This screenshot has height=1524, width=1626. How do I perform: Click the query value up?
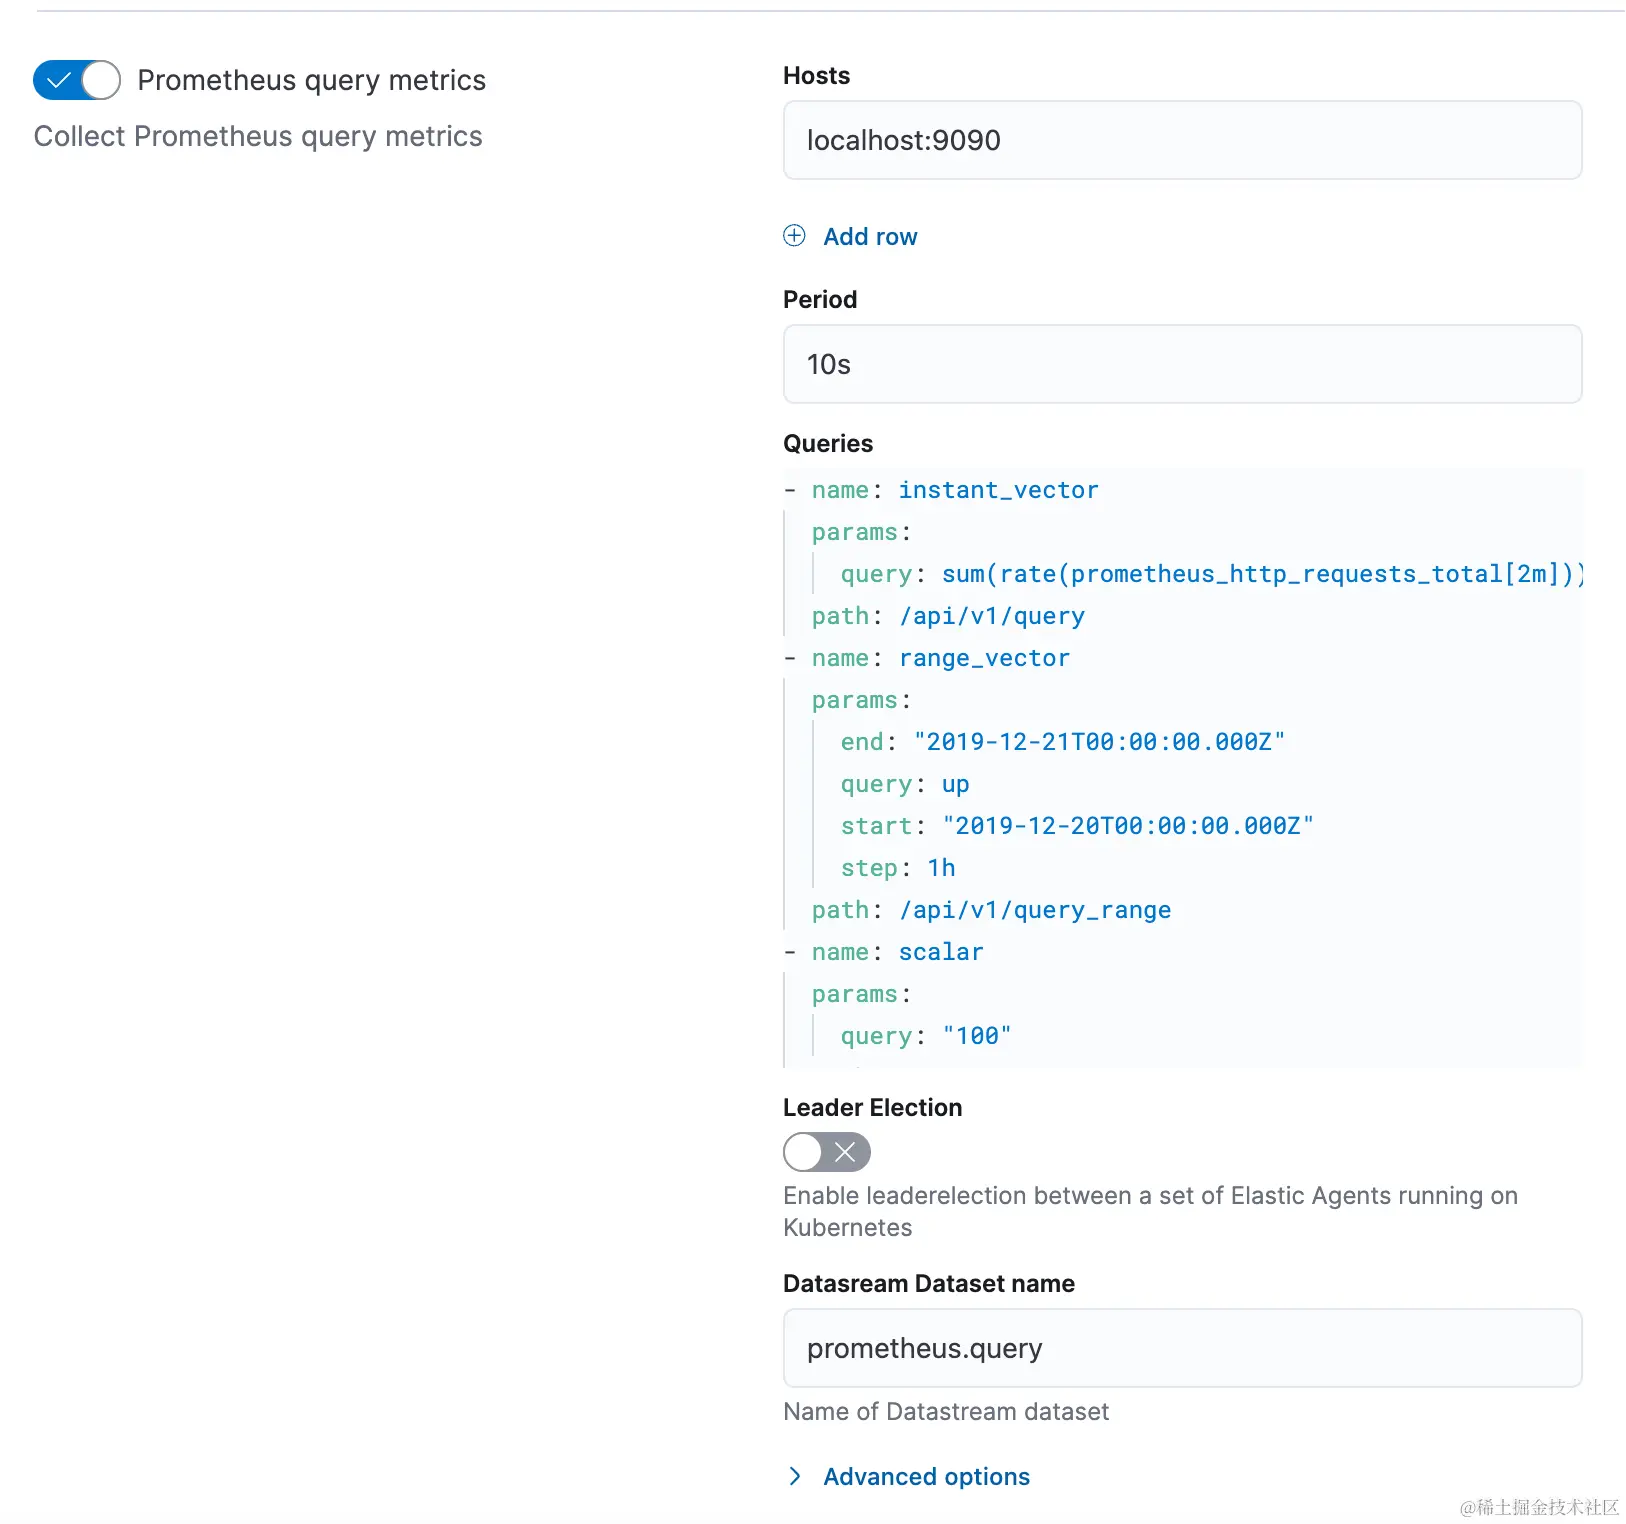955,784
